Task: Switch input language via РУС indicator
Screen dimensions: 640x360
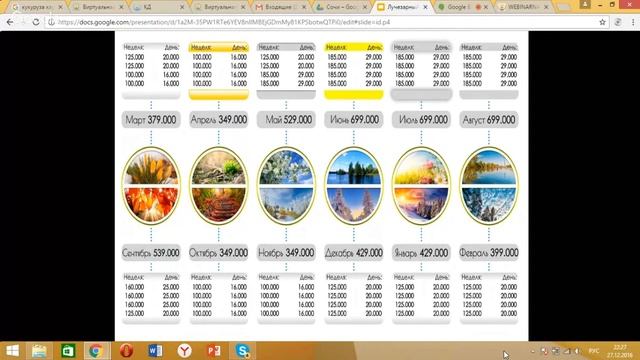Action: pyautogui.click(x=594, y=351)
